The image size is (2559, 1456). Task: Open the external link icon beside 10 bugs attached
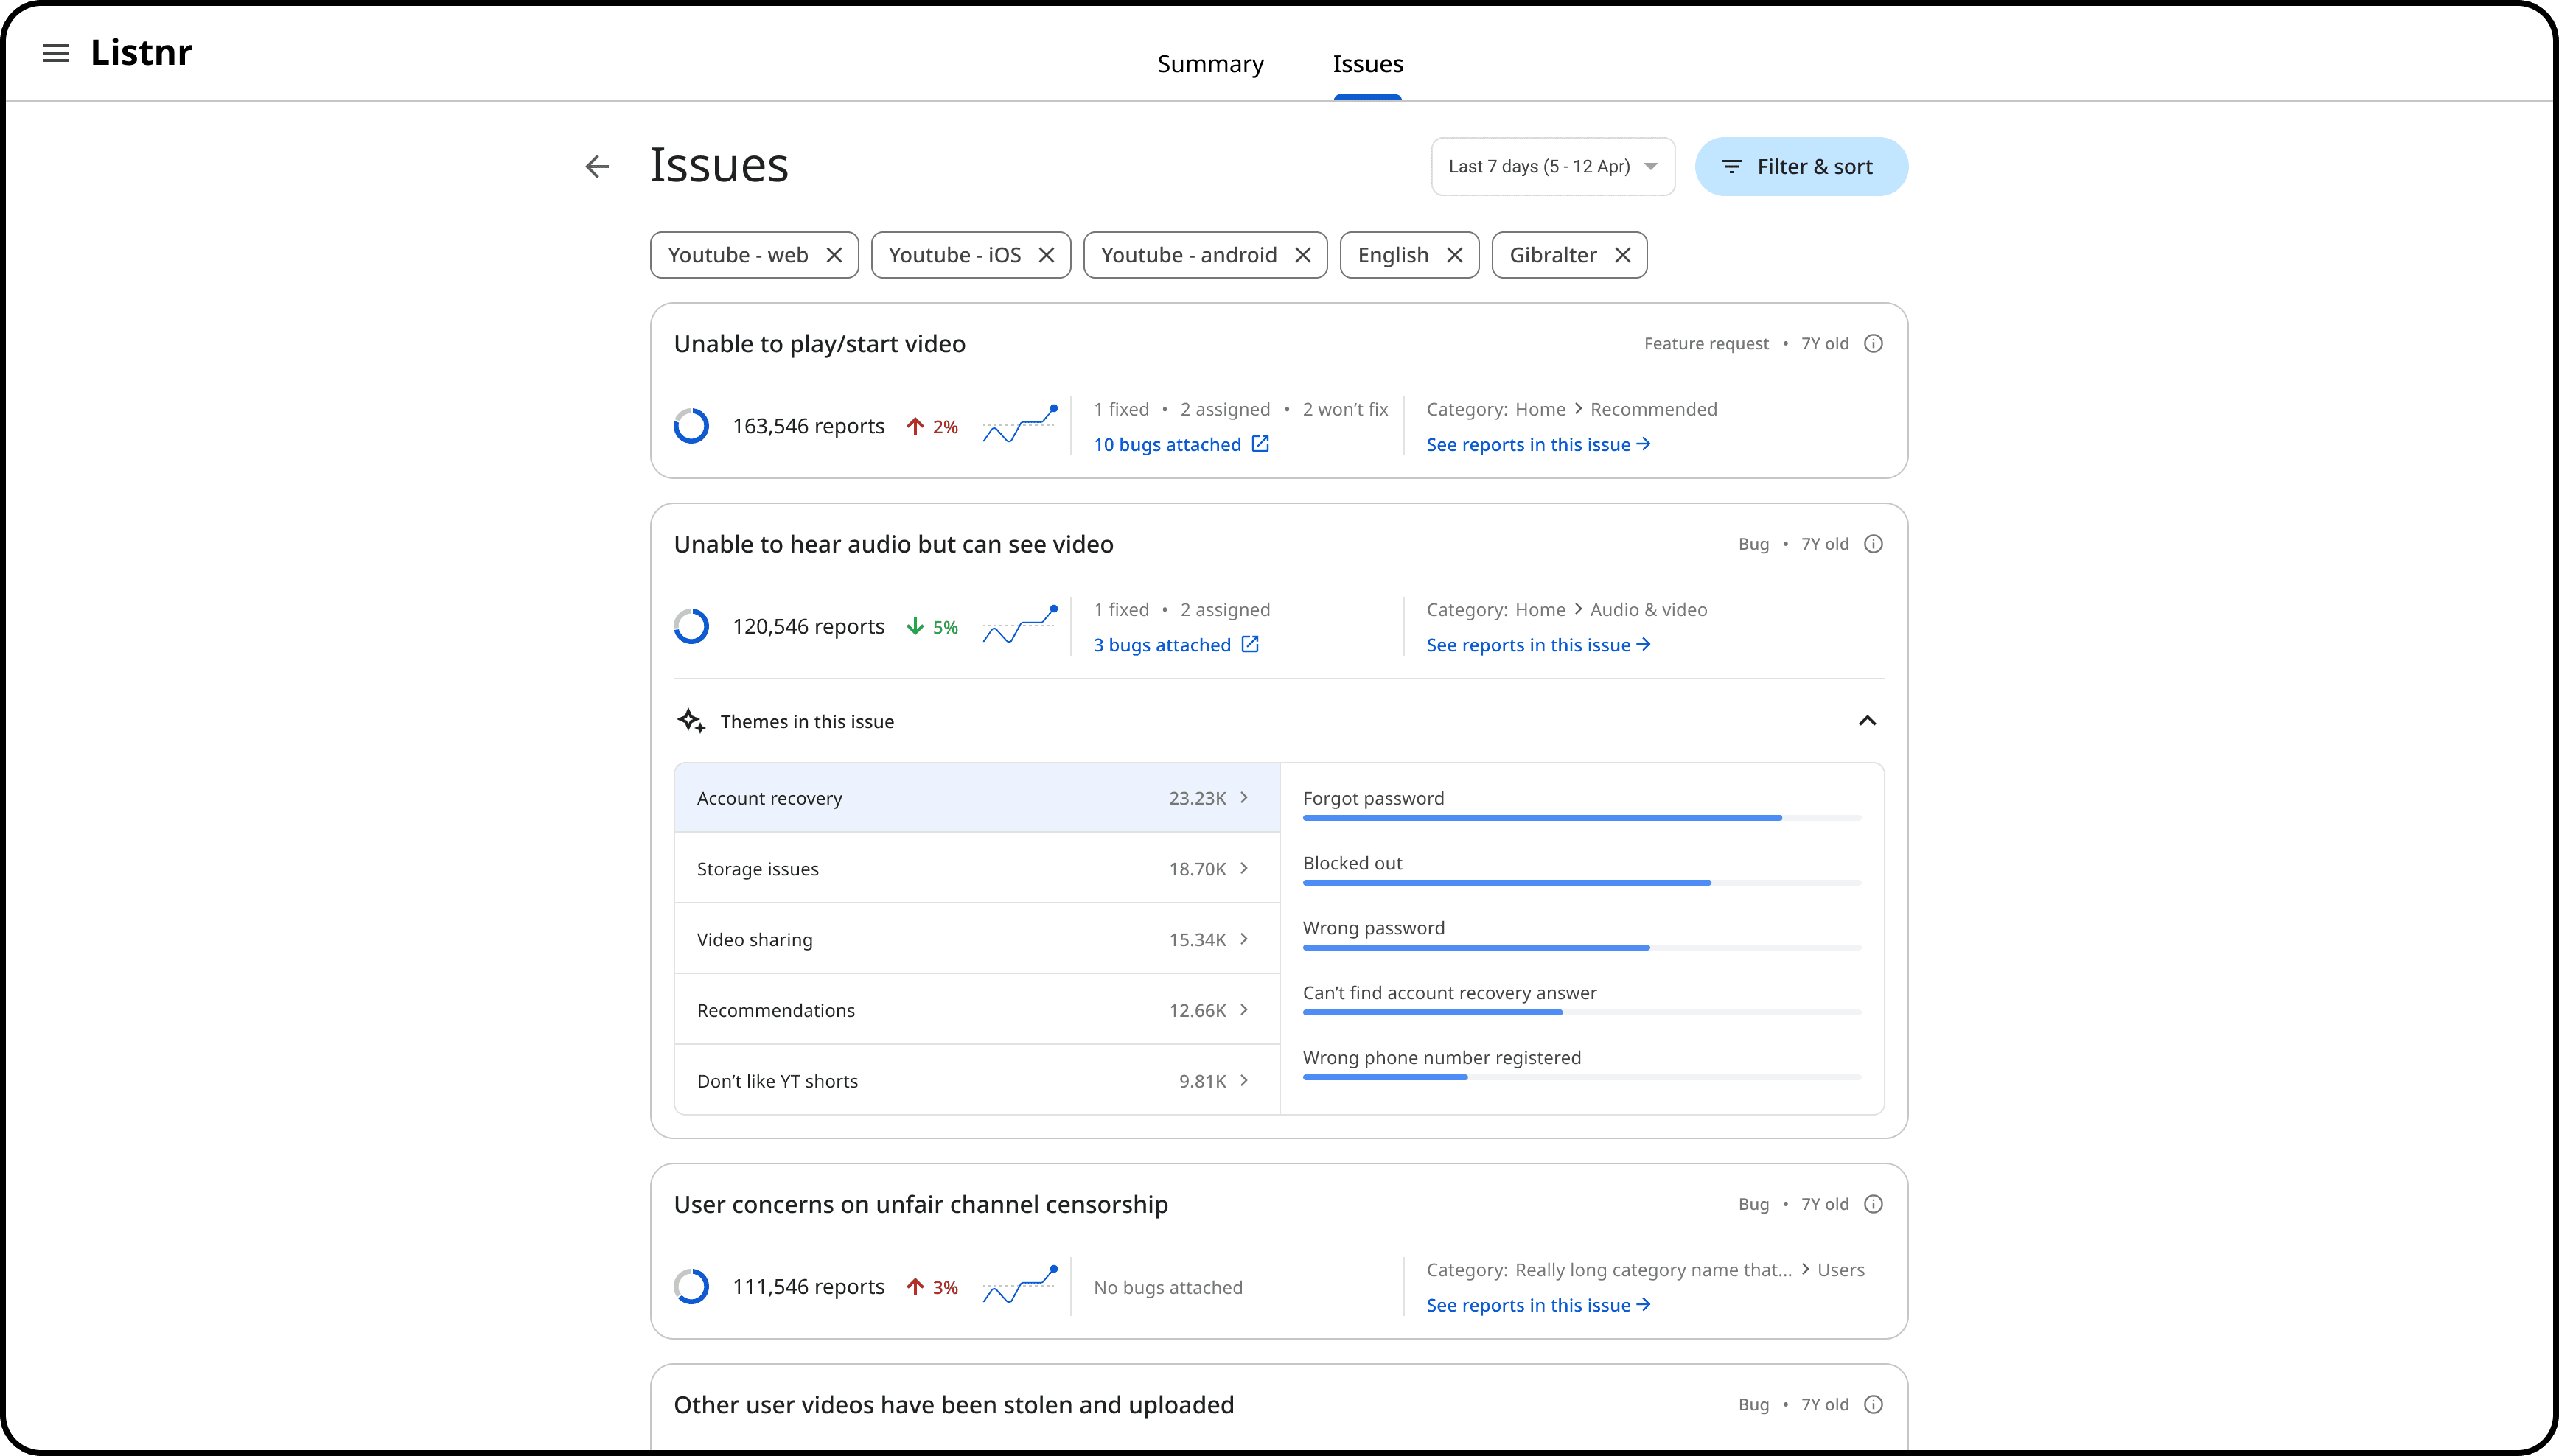(x=1261, y=444)
